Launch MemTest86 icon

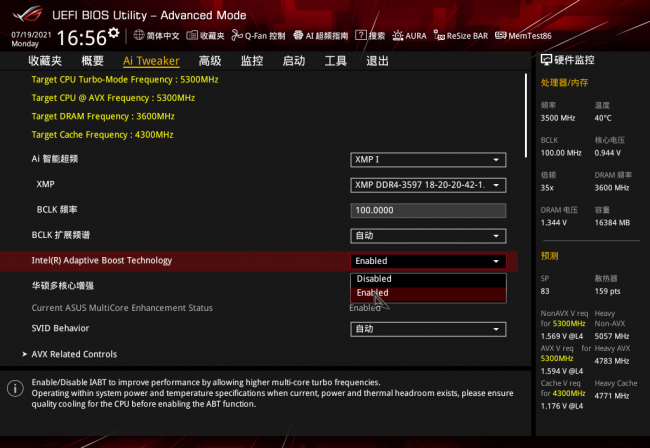click(x=500, y=35)
